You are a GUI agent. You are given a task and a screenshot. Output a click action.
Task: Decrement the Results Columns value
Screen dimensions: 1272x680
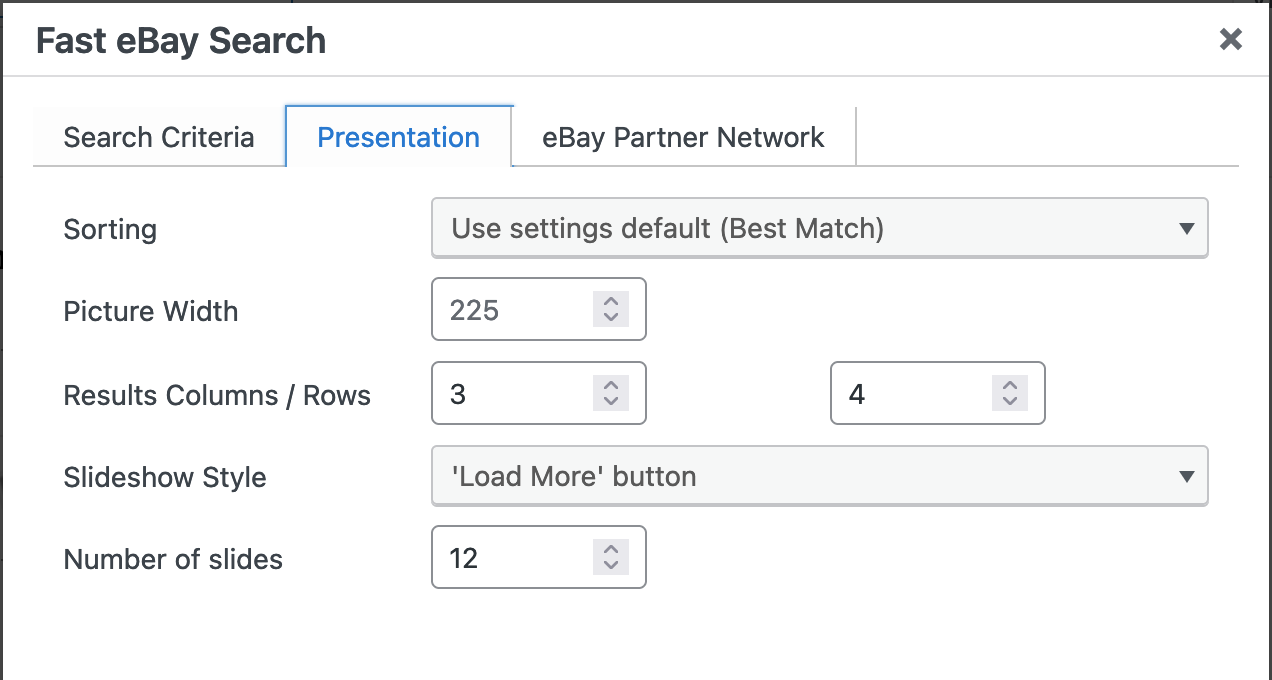click(610, 402)
